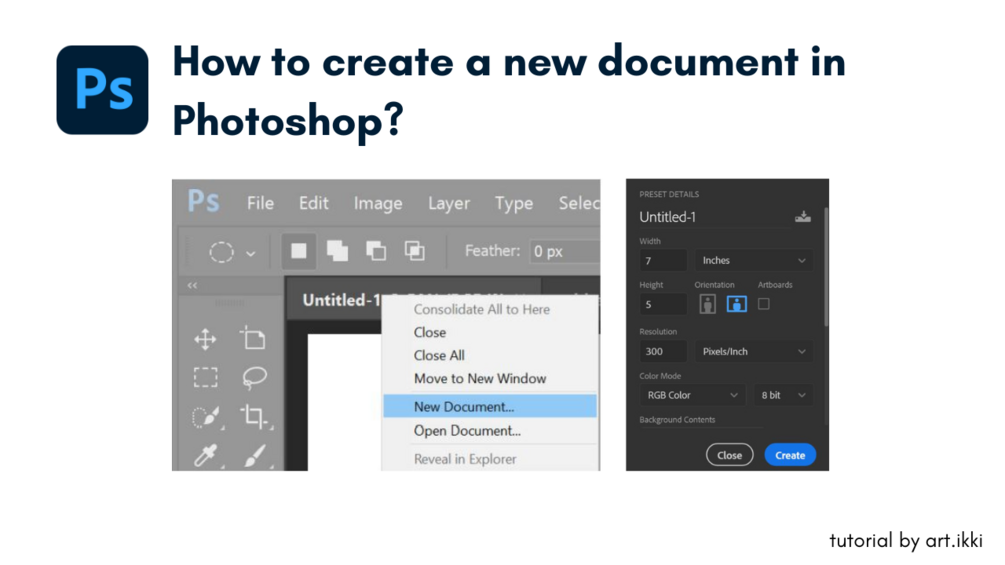Choose Add to Selection mode icon

click(x=337, y=251)
